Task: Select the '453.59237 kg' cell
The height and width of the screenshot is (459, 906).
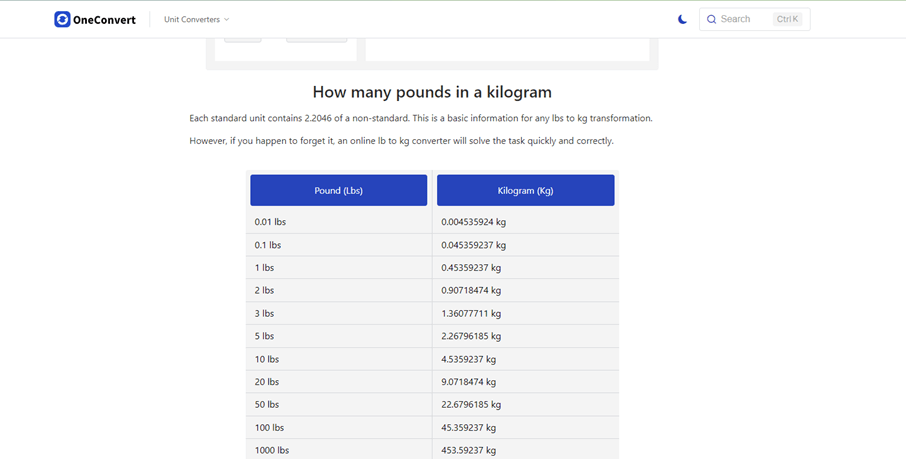Action: (x=525, y=450)
